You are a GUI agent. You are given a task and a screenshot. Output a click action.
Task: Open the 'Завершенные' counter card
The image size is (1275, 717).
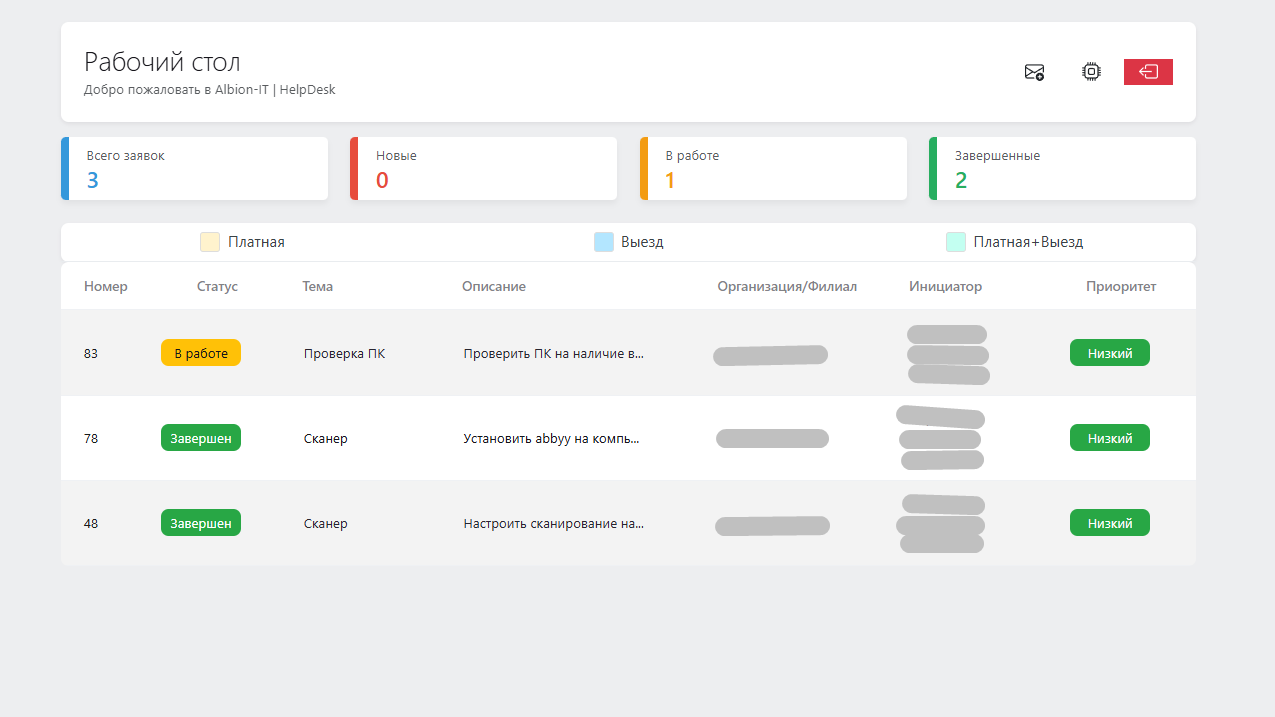pos(1063,169)
